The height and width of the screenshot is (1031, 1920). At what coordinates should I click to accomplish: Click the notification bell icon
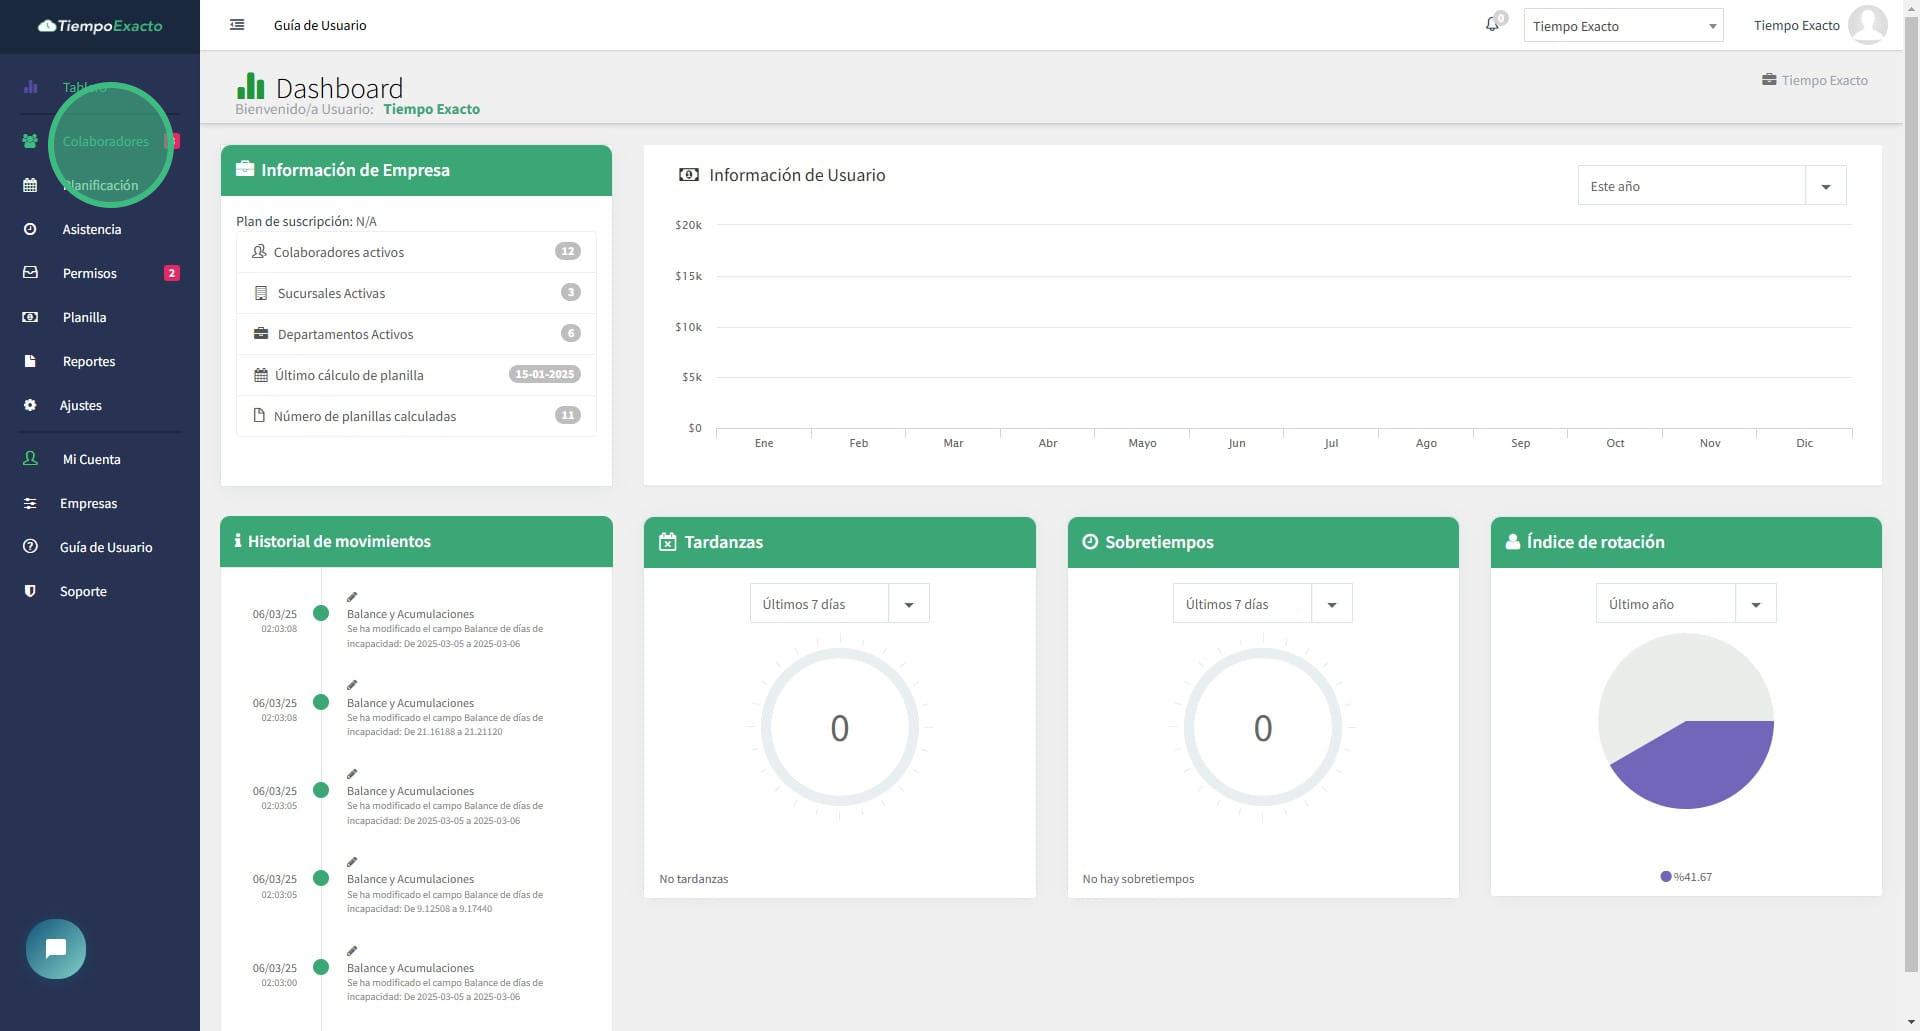tap(1491, 25)
